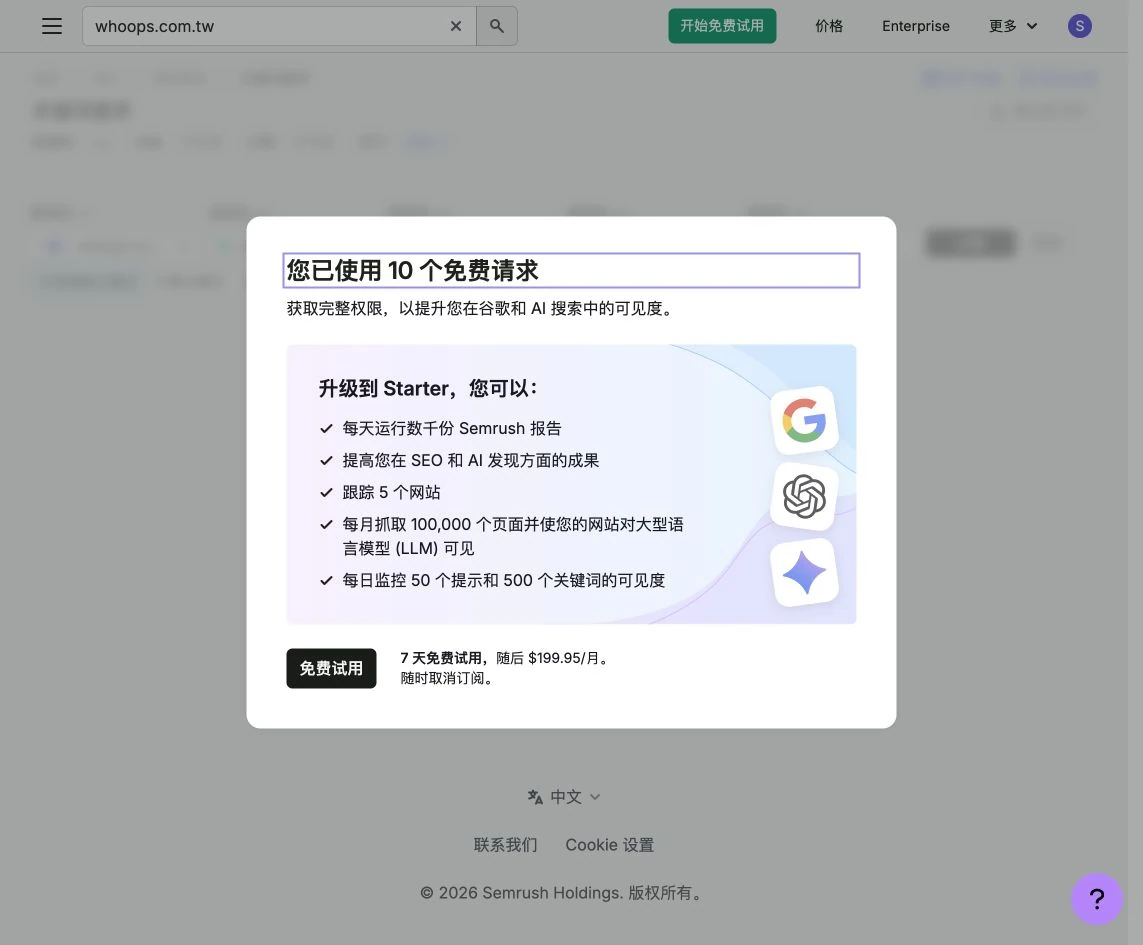Click the 每日监控 50 个提示 list item
The width and height of the screenshot is (1143, 945).
click(x=504, y=580)
